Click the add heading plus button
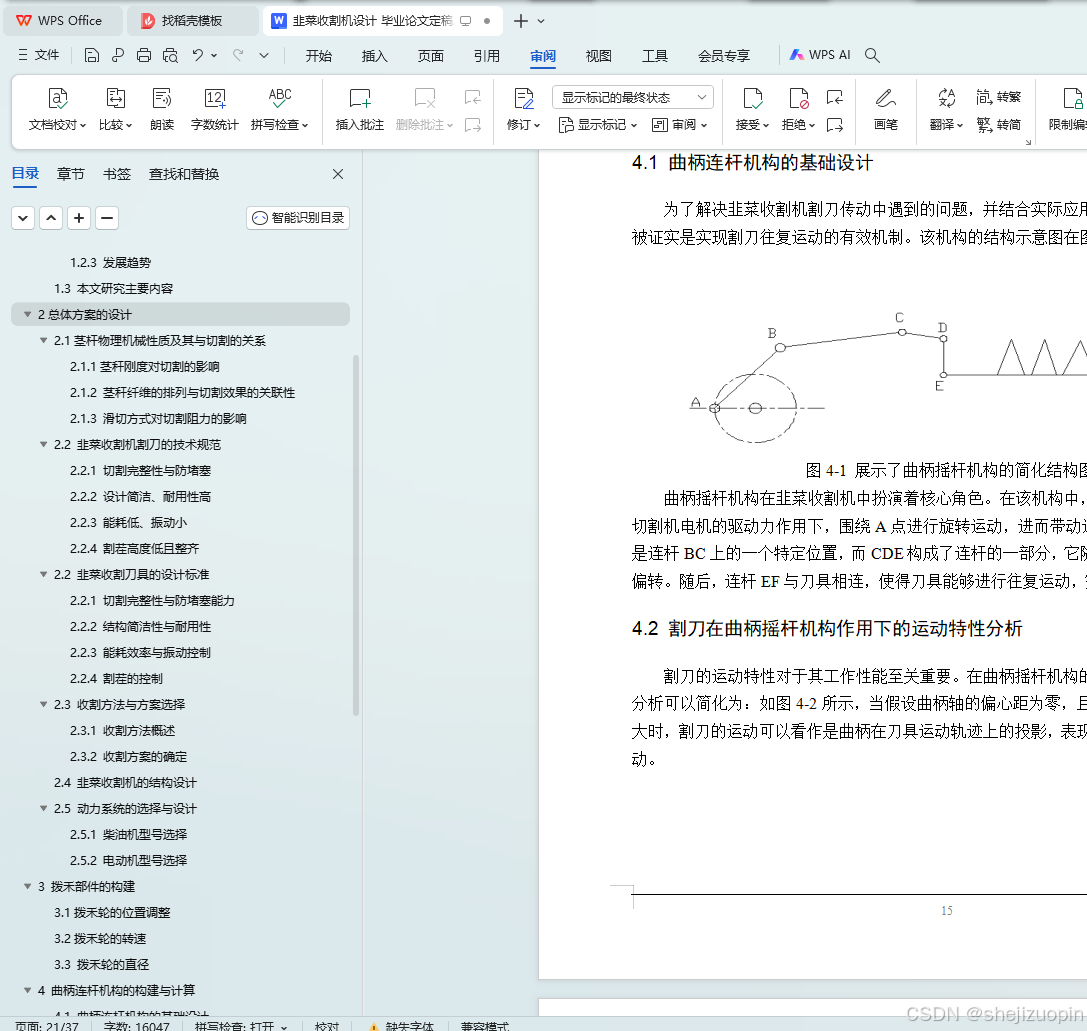This screenshot has width=1087, height=1031. 79,218
